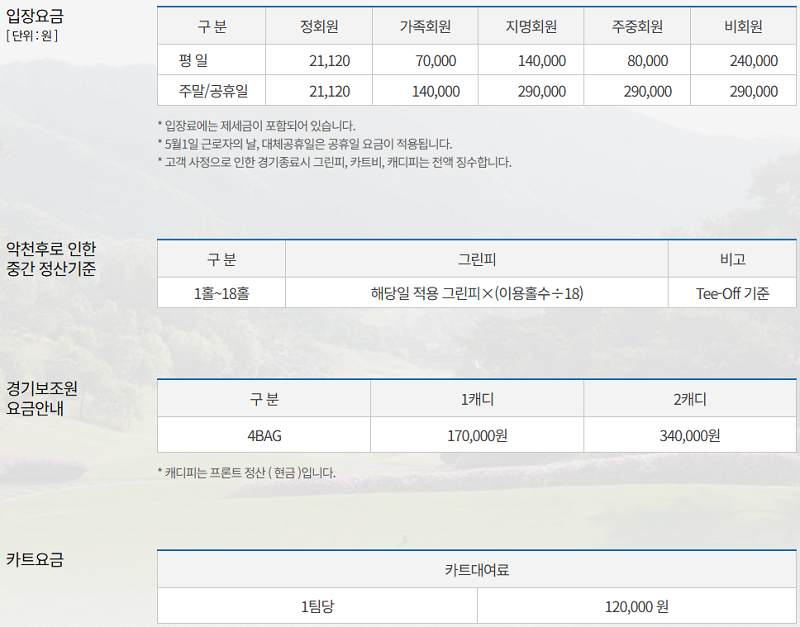Select the 카트대여료 table header
The image size is (800, 627).
[477, 570]
